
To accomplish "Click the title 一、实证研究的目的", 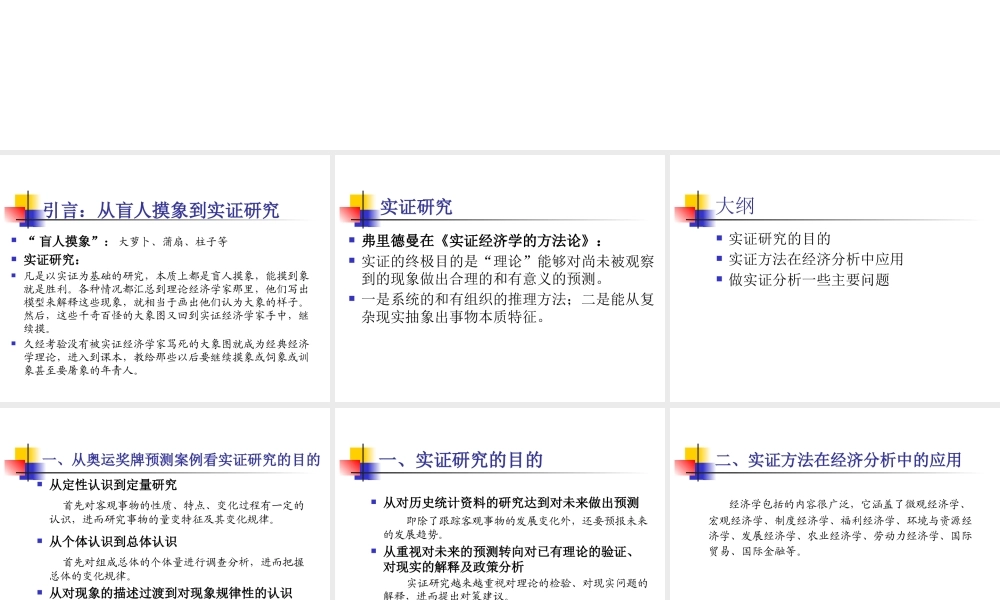I will coord(460,460).
